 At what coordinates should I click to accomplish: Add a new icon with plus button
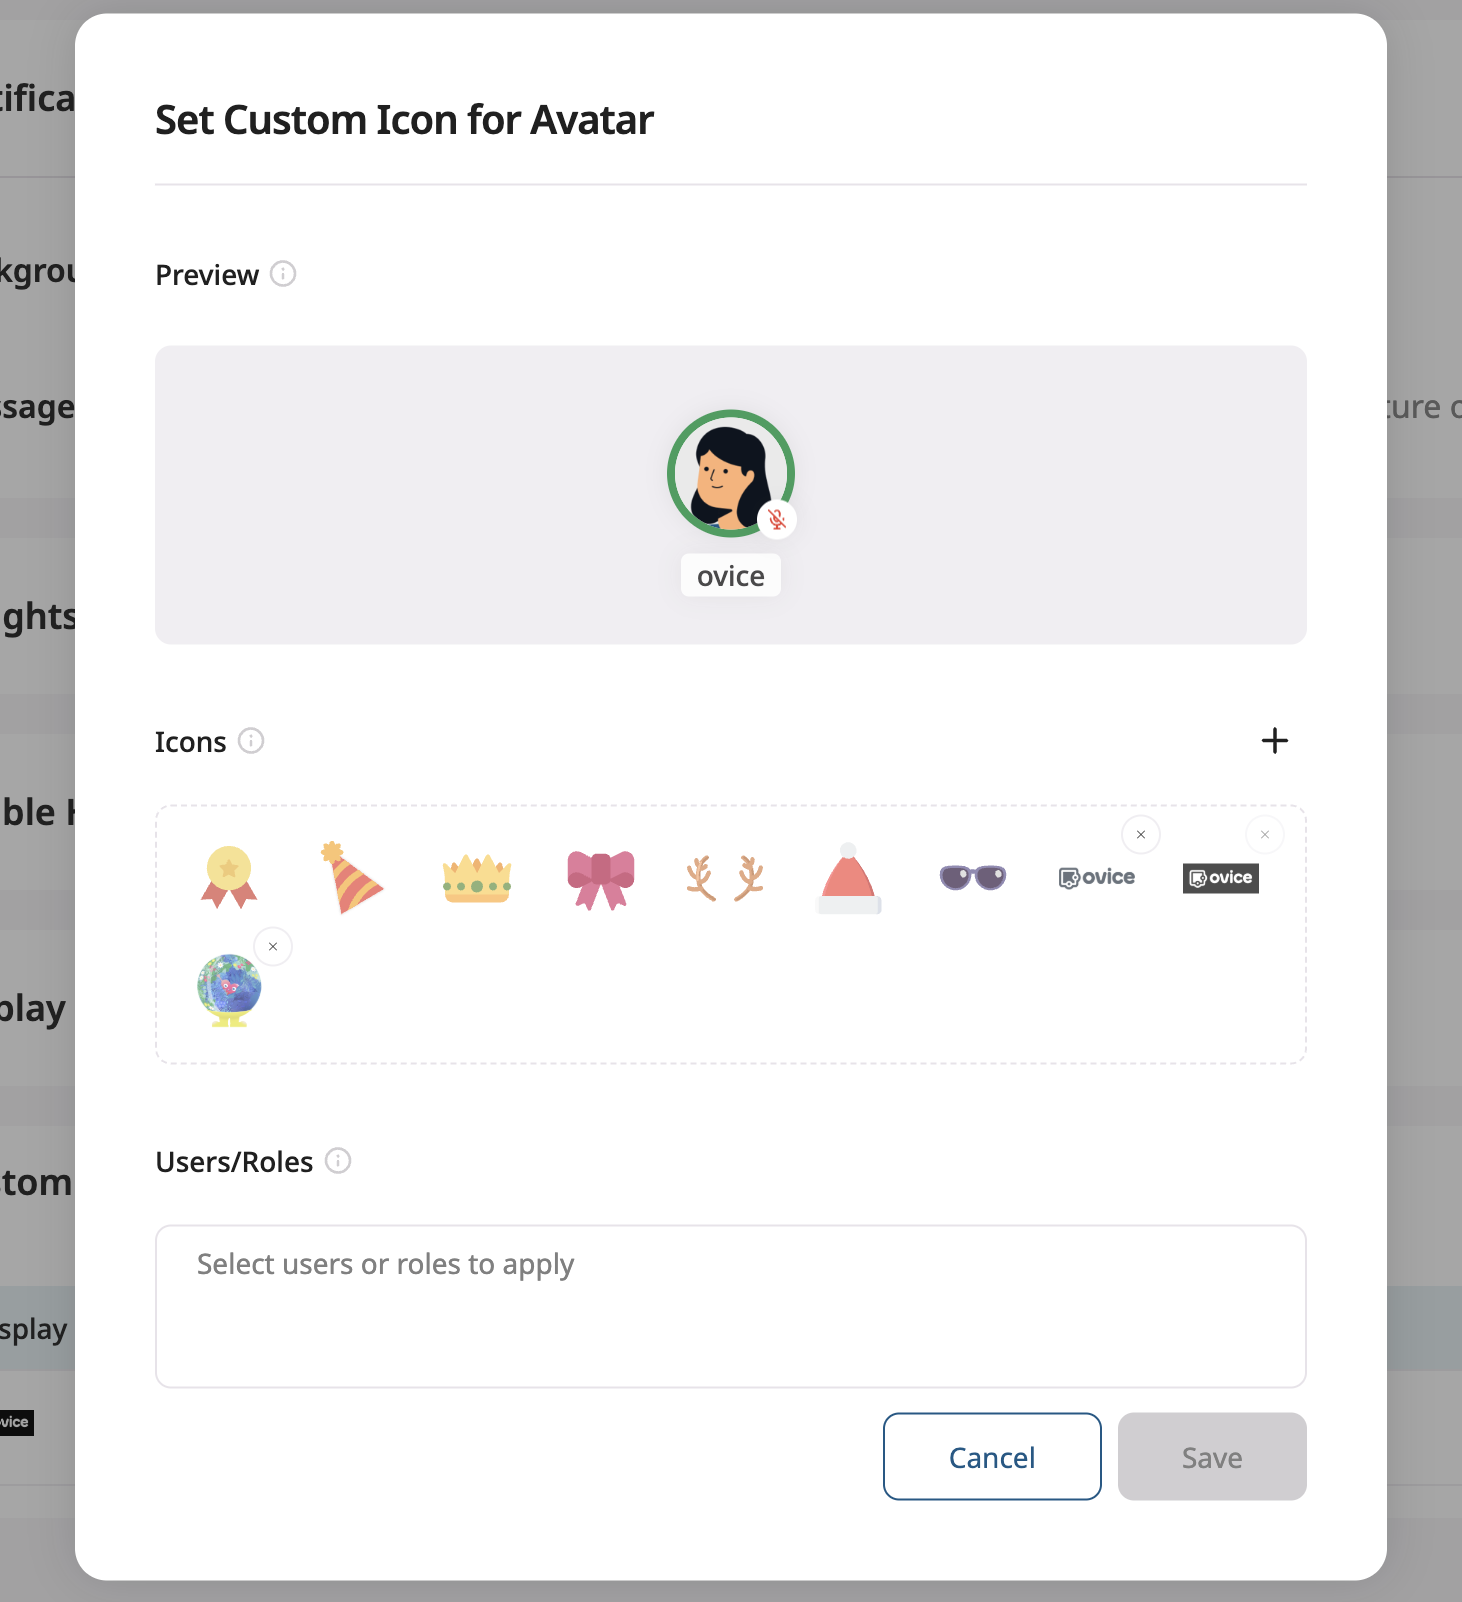[1275, 741]
